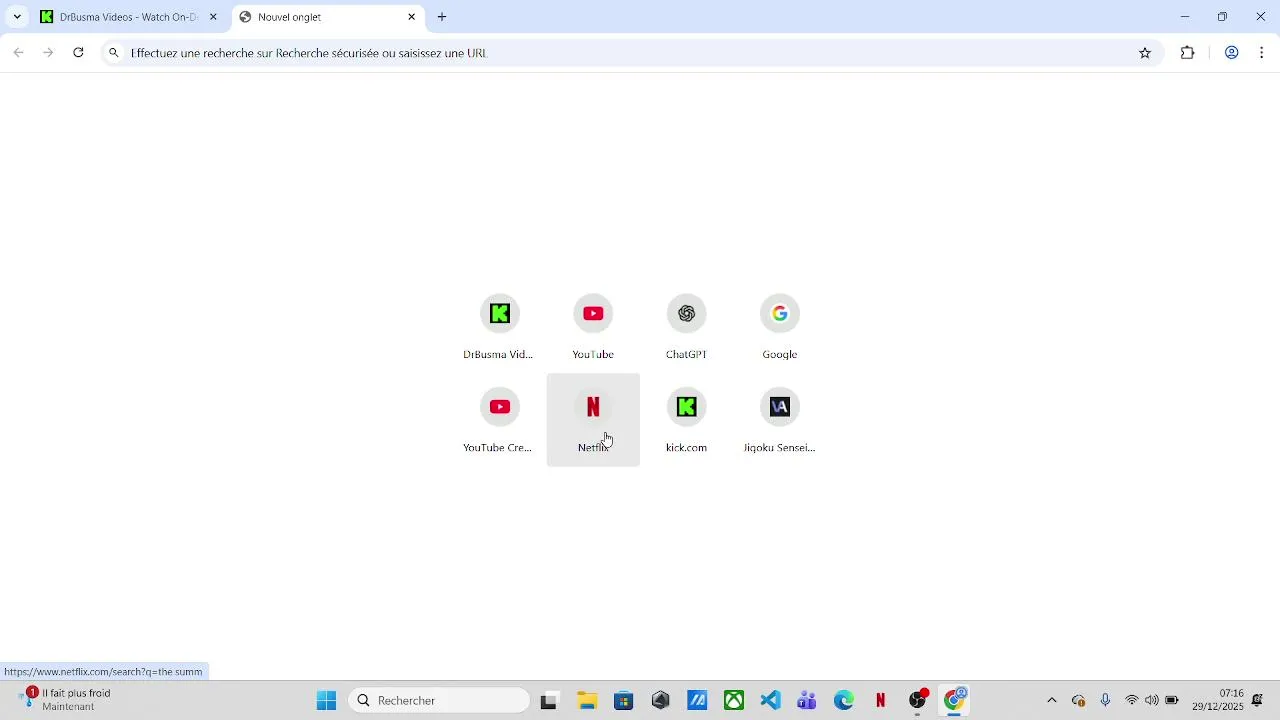Open the Chrome profile avatar menu
Screen dimensions: 1280x720
[1232, 53]
